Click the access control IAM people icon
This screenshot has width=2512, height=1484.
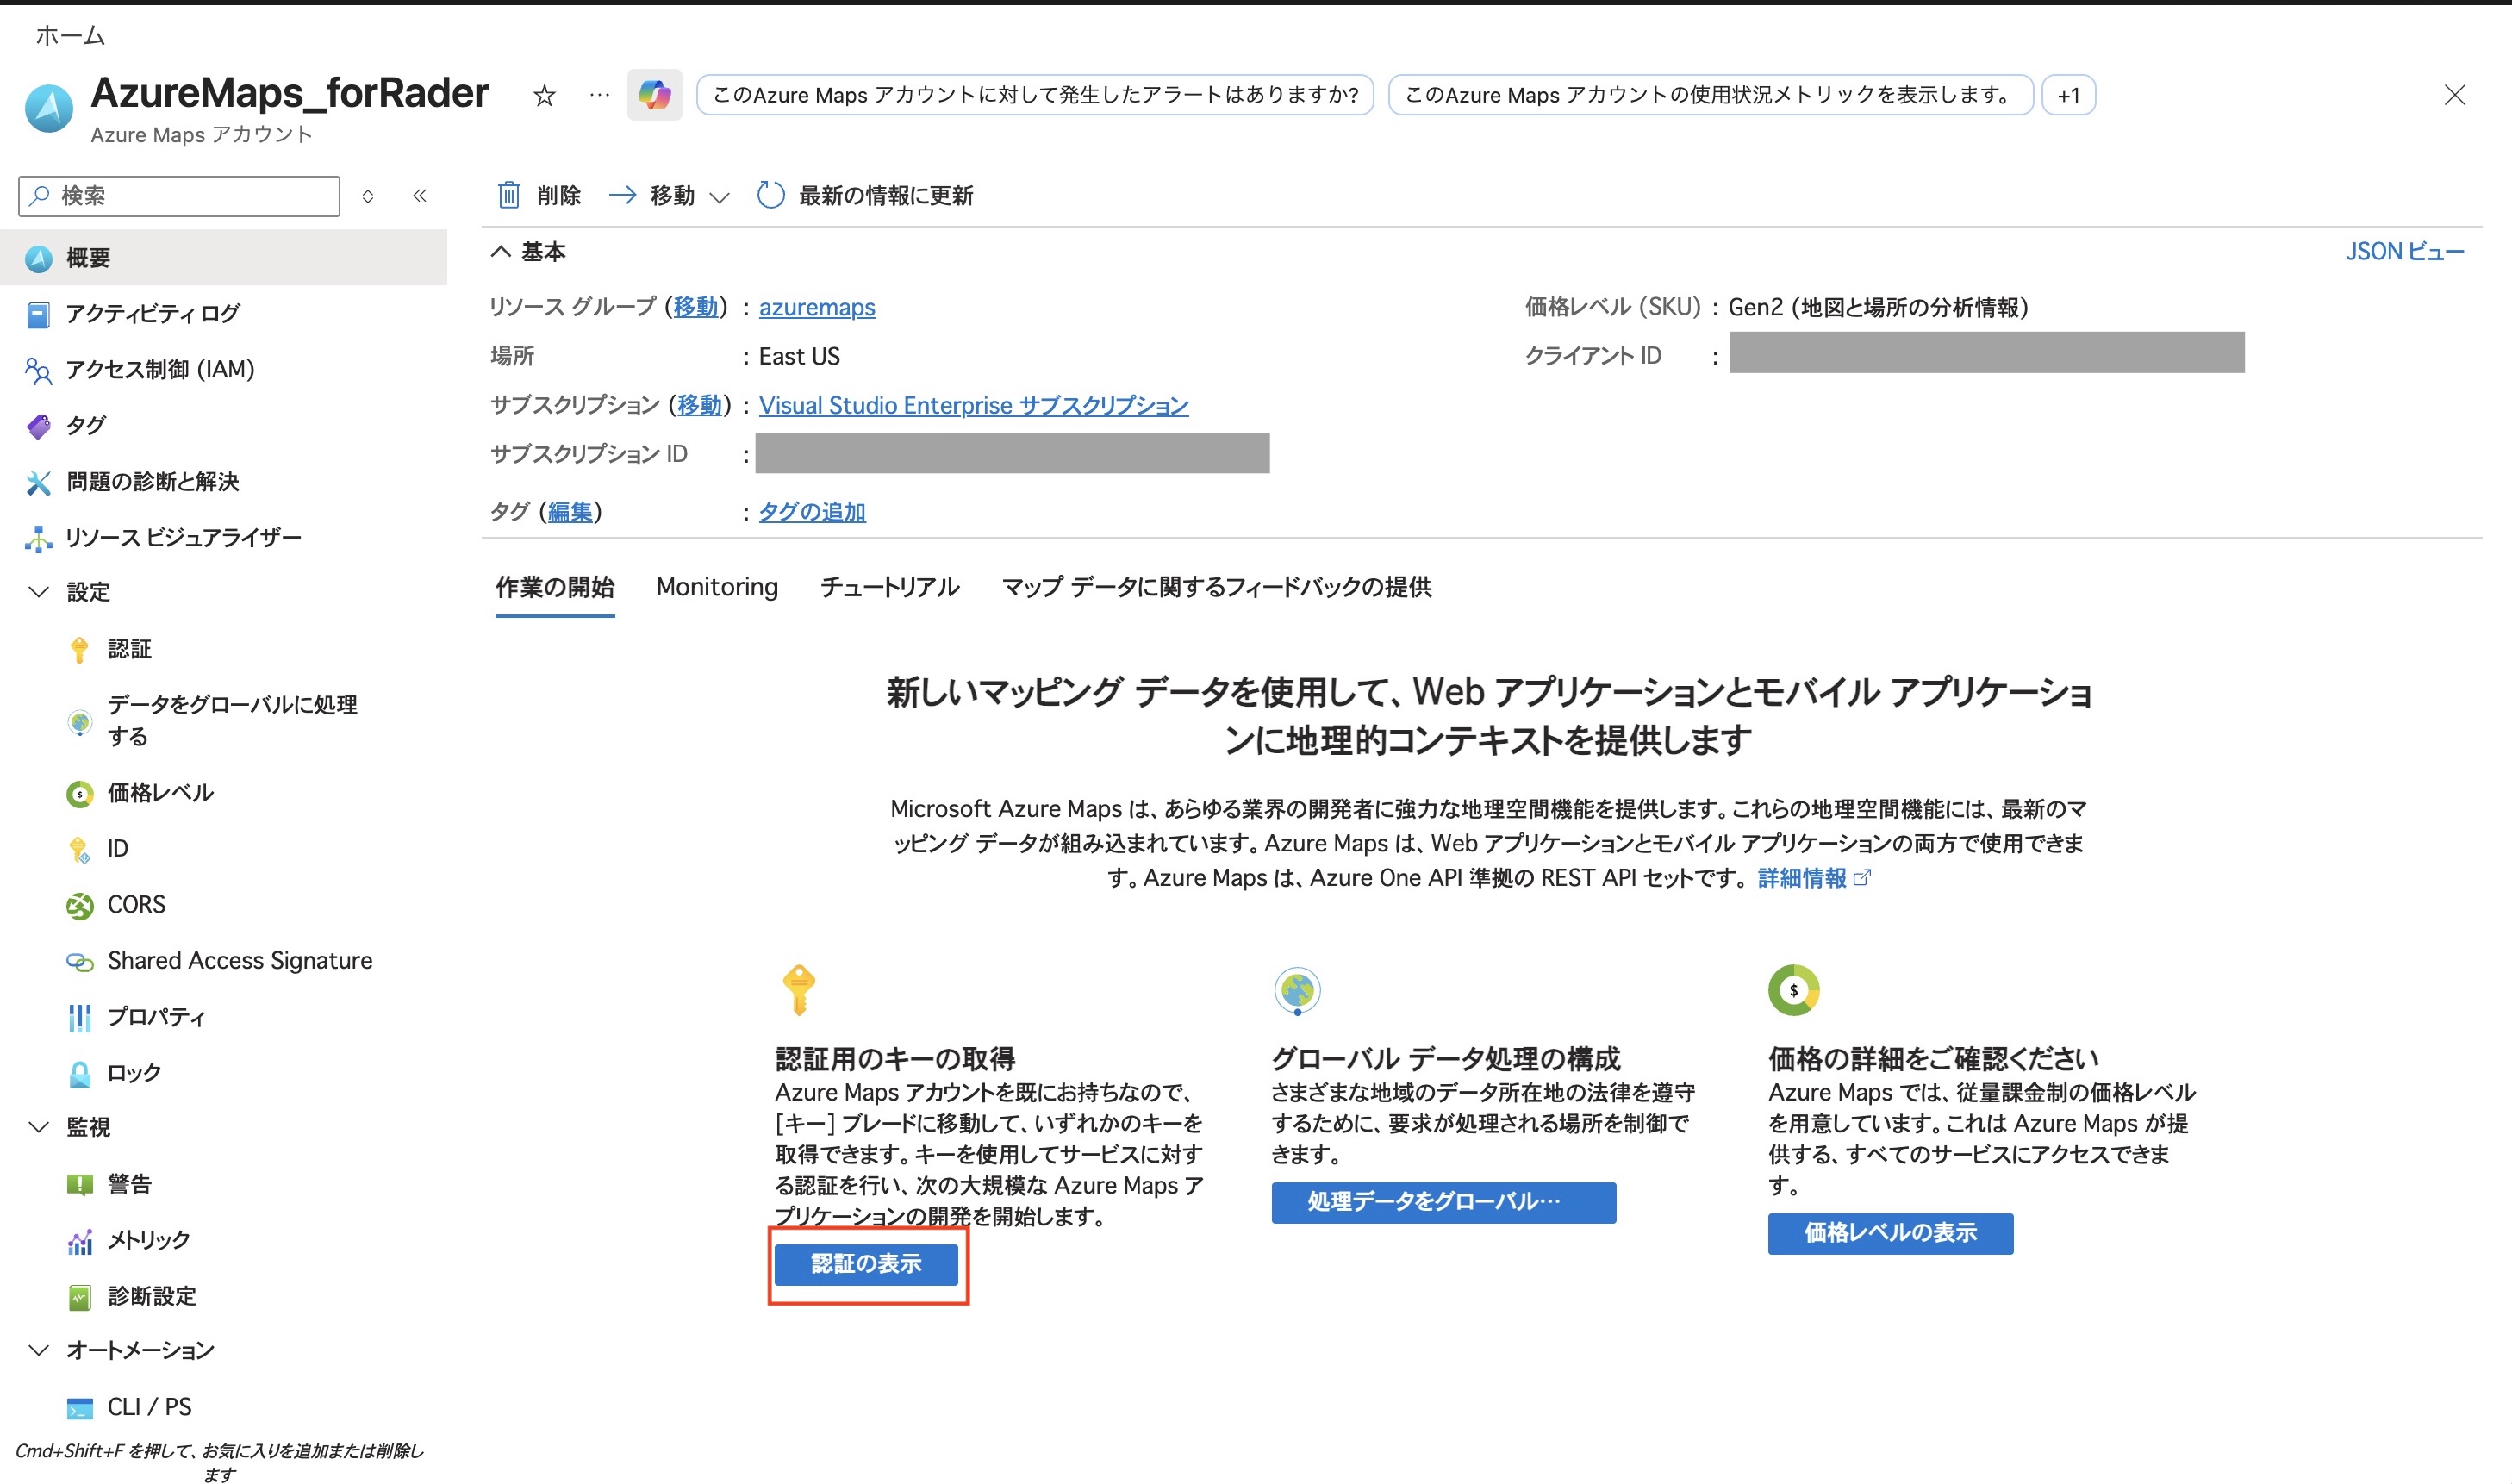pyautogui.click(x=38, y=371)
